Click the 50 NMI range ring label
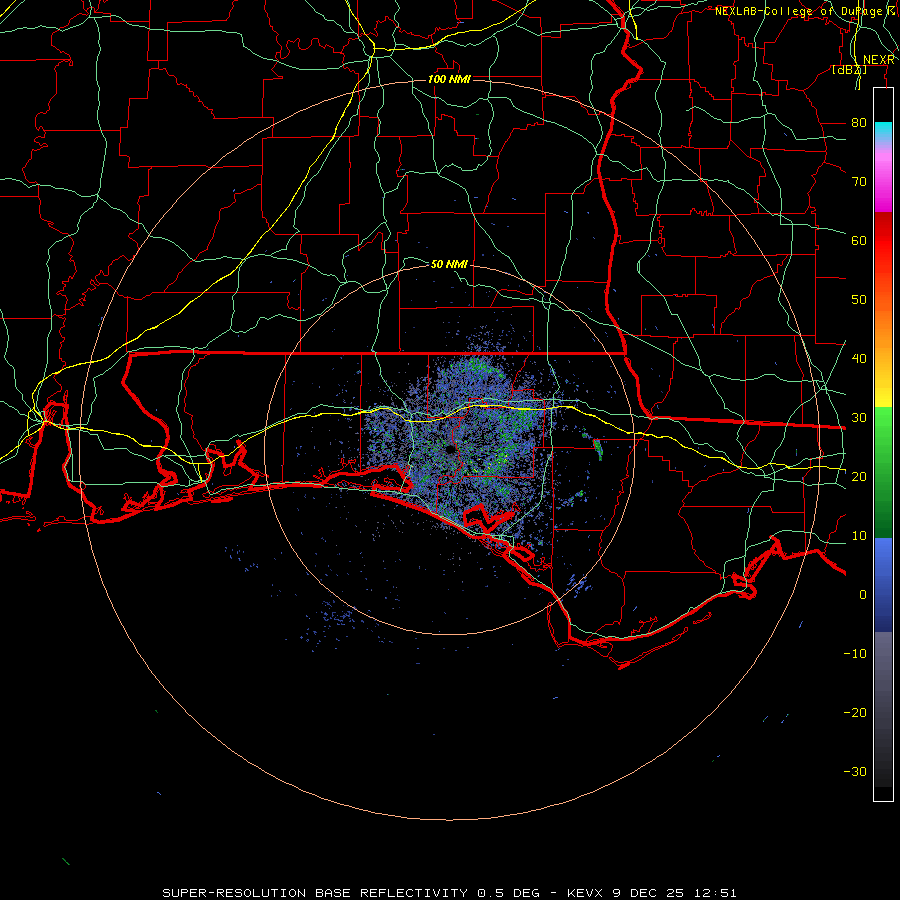Image resolution: width=900 pixels, height=900 pixels. [449, 264]
